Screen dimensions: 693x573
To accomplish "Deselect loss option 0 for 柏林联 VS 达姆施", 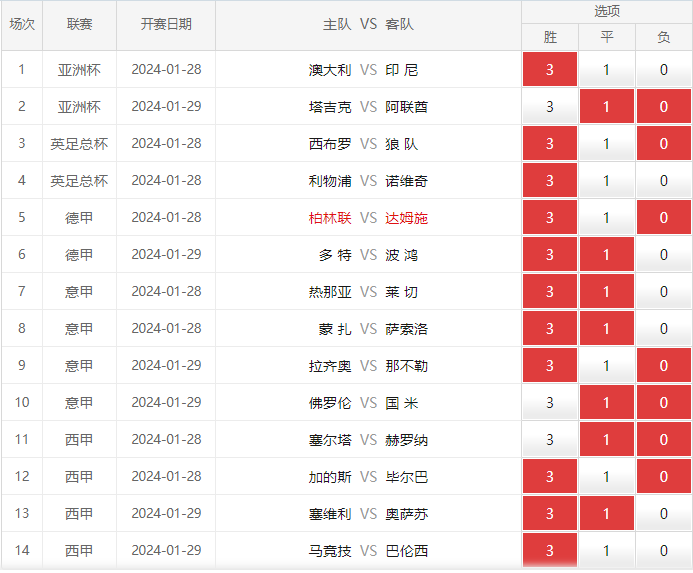I will [x=663, y=218].
